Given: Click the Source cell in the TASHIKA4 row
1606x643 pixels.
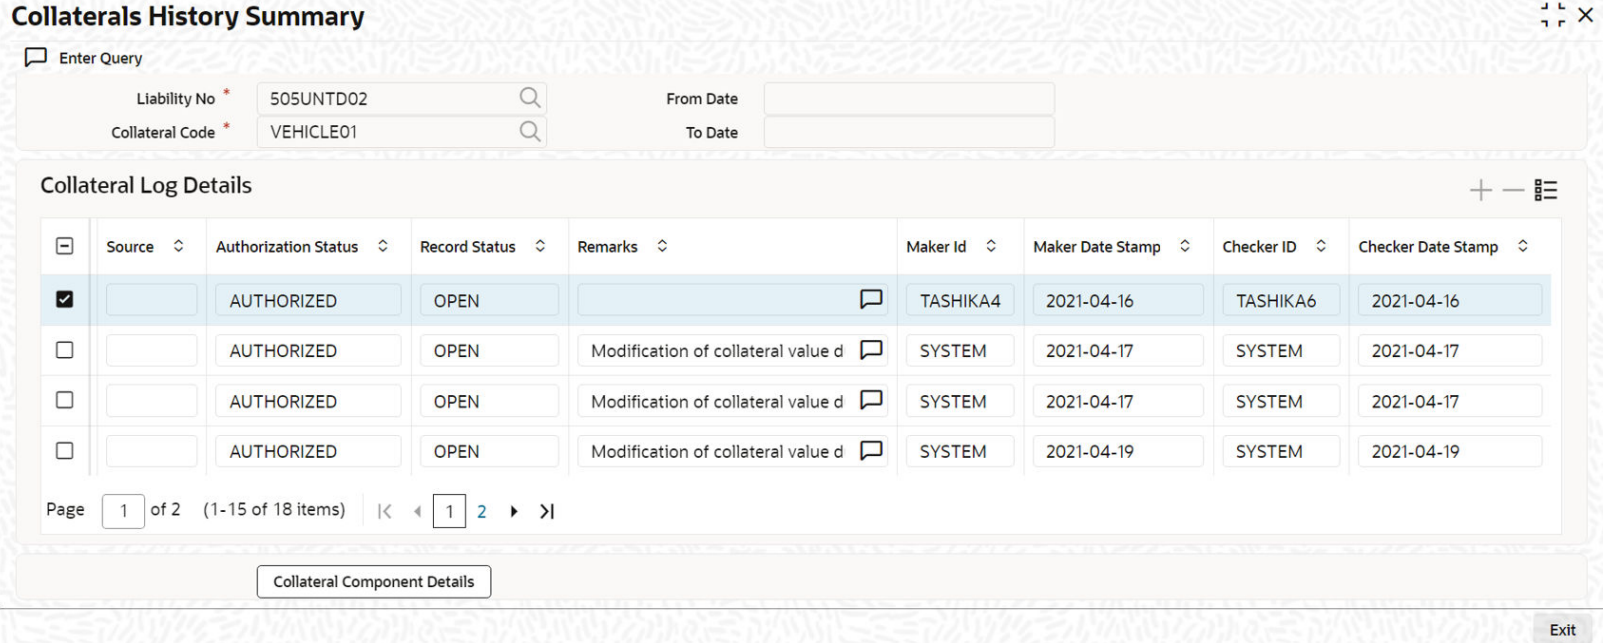Looking at the screenshot, I should (152, 300).
